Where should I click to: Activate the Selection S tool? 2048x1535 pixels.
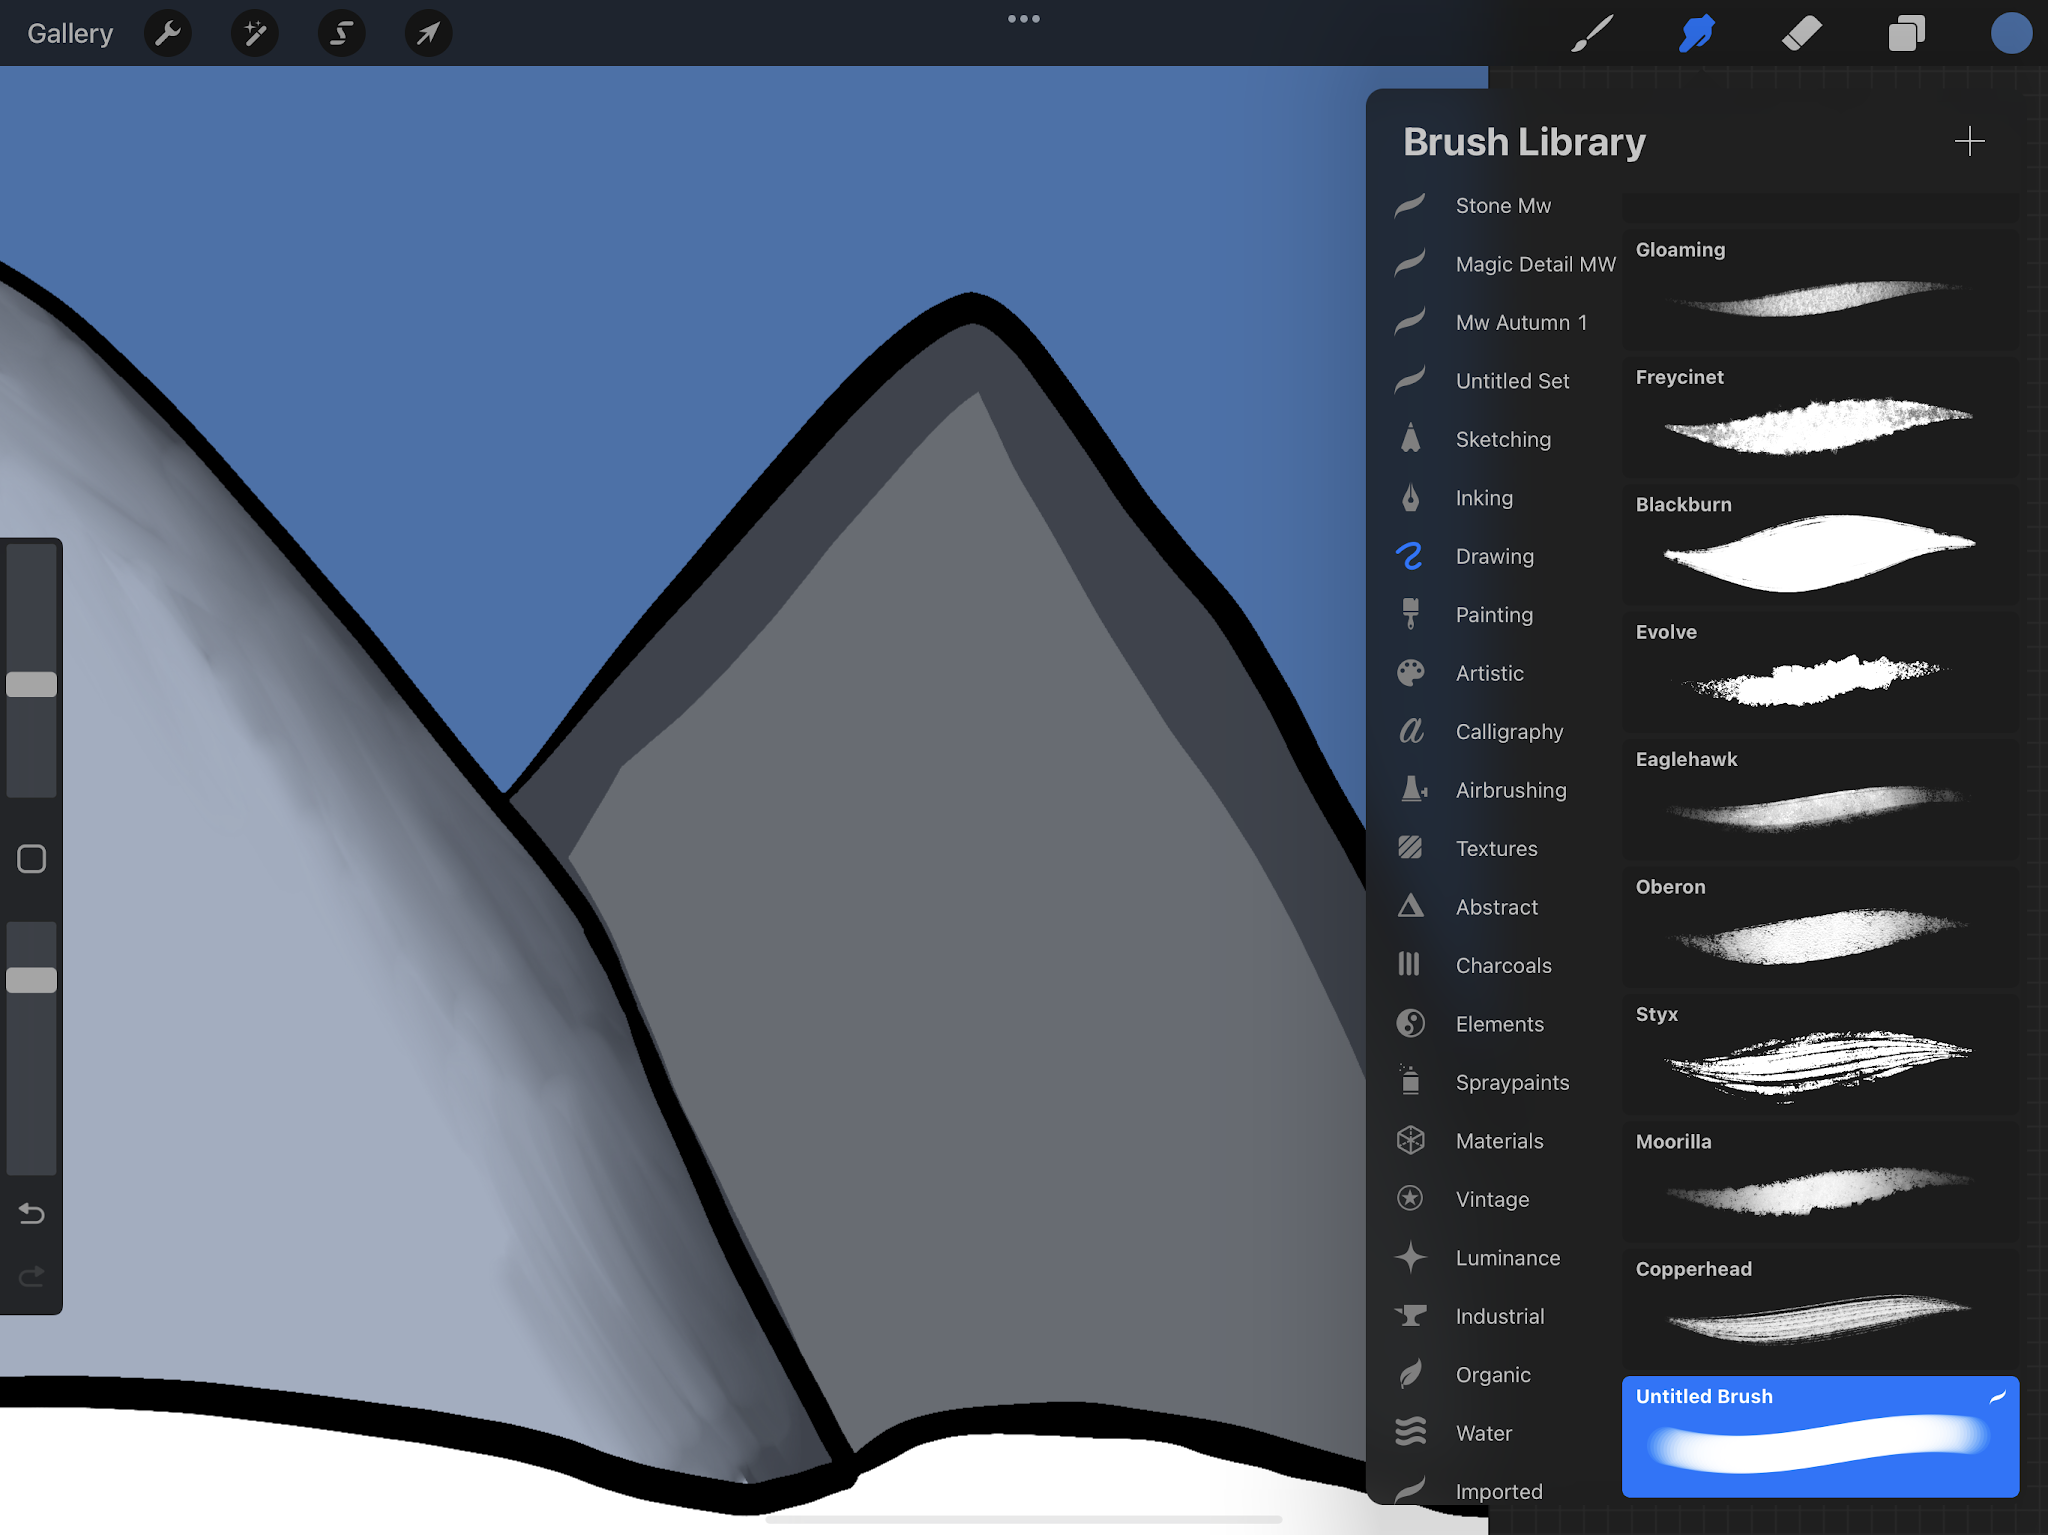pos(342,34)
